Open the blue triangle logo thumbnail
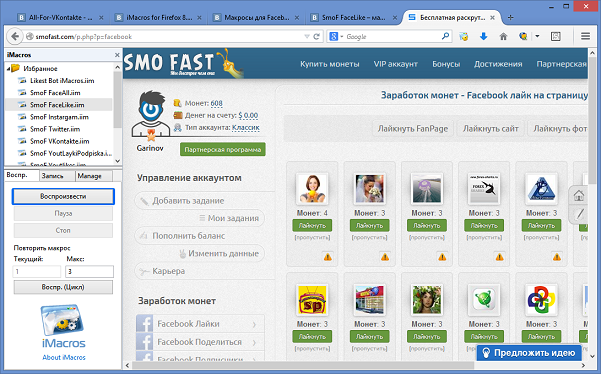Viewport: 601px width, 374px height. (x=541, y=189)
